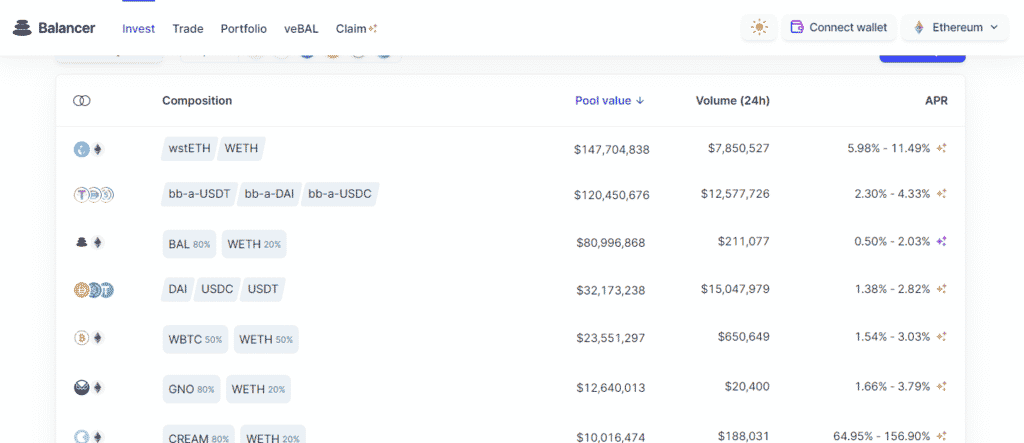The height and width of the screenshot is (443, 1024).
Task: Click volume value $12,577,726
Action: [x=735, y=193]
